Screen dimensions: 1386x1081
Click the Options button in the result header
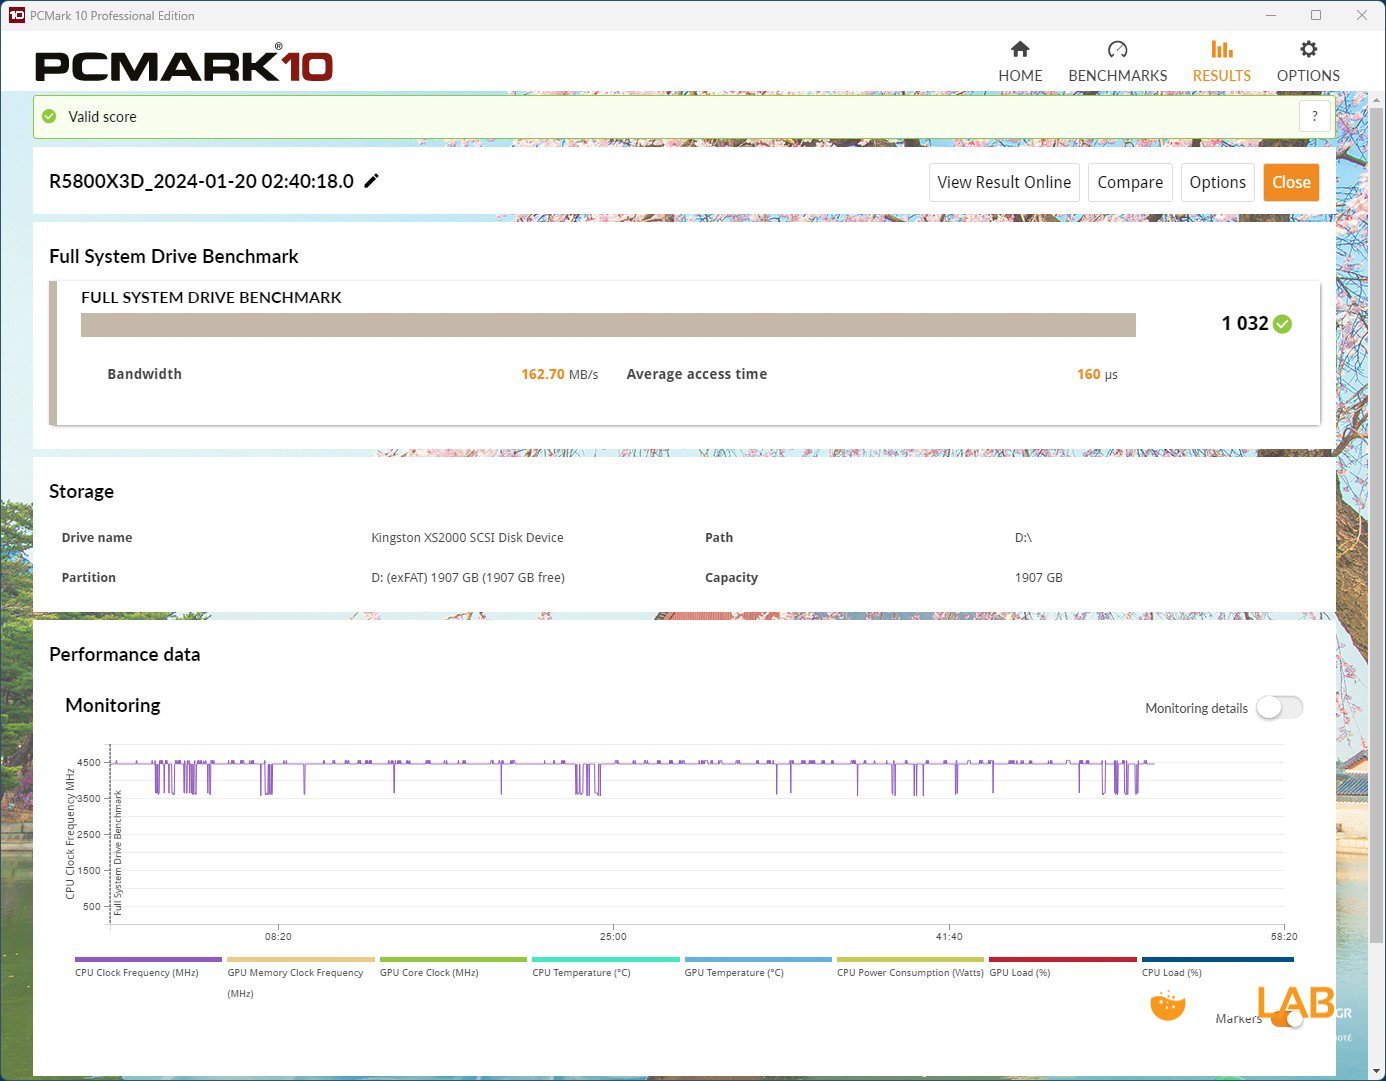tap(1218, 182)
